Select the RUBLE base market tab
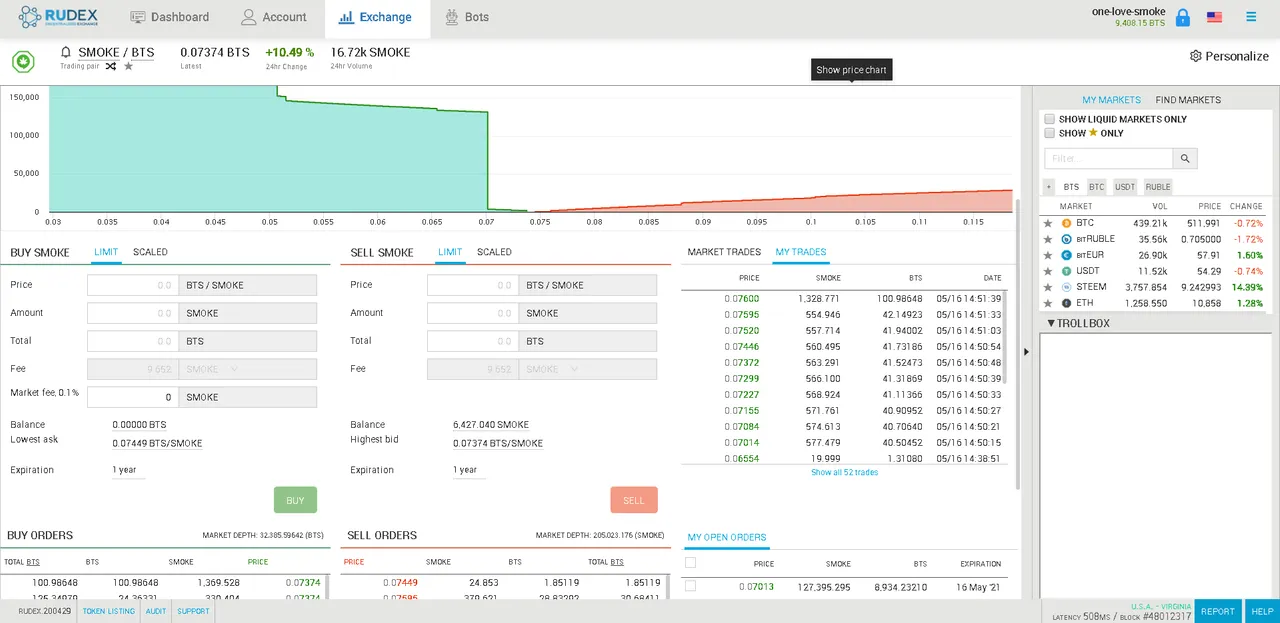Image resolution: width=1280 pixels, height=623 pixels. point(1158,187)
